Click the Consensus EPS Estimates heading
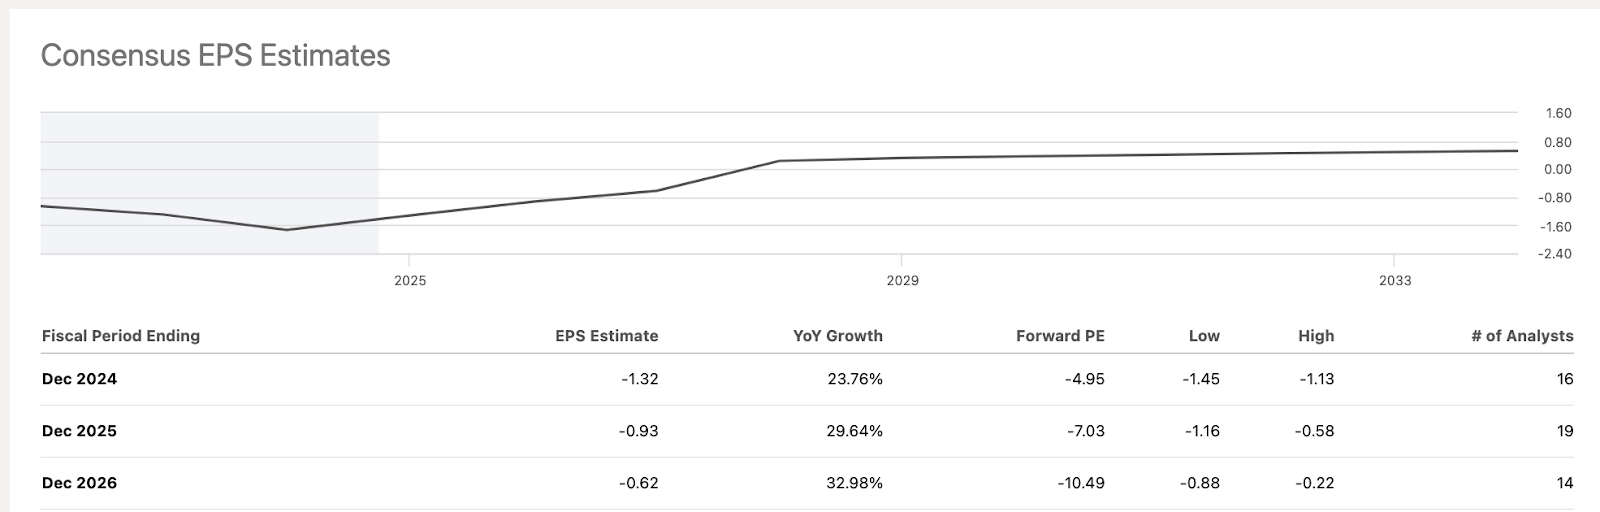Viewport: 1600px width, 512px height. click(x=215, y=56)
